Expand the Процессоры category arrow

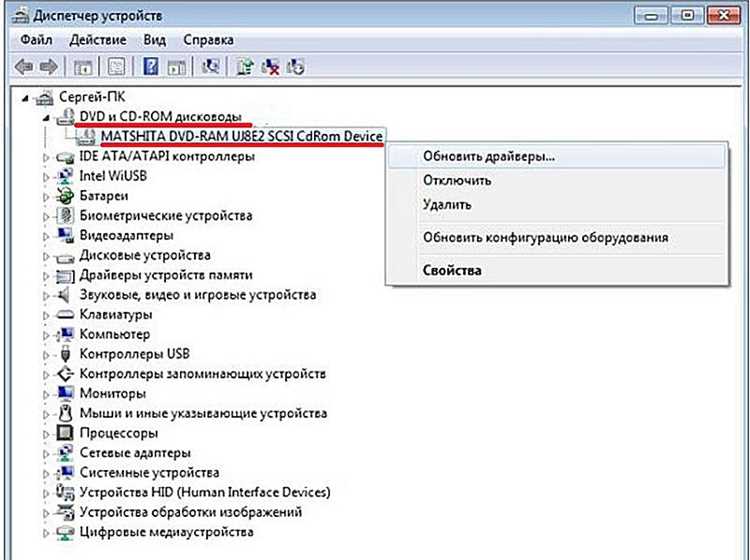tap(46, 434)
